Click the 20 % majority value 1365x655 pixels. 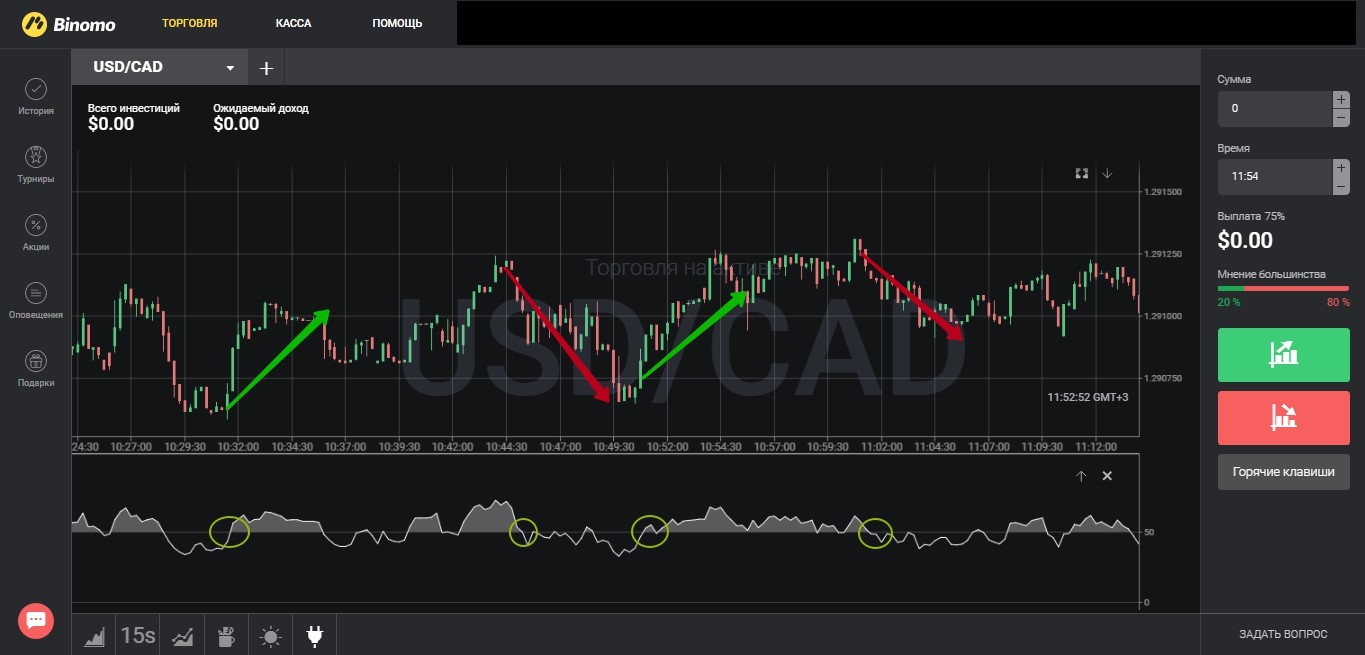click(x=1228, y=302)
